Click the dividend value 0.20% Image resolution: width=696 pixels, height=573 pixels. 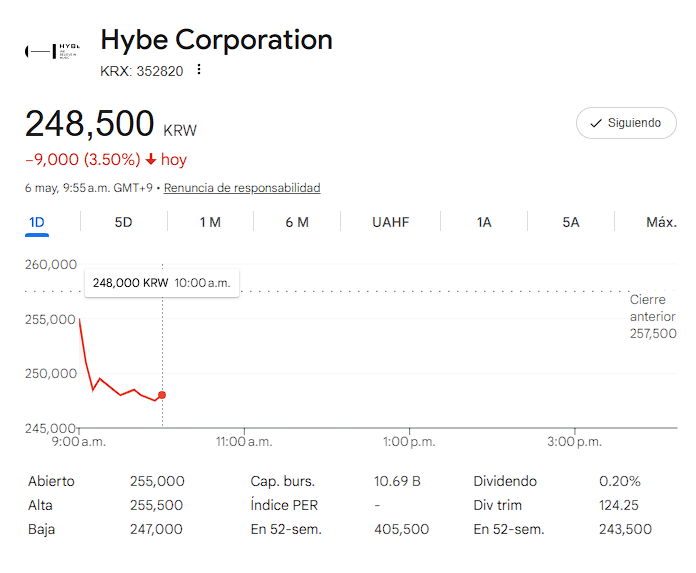[620, 481]
